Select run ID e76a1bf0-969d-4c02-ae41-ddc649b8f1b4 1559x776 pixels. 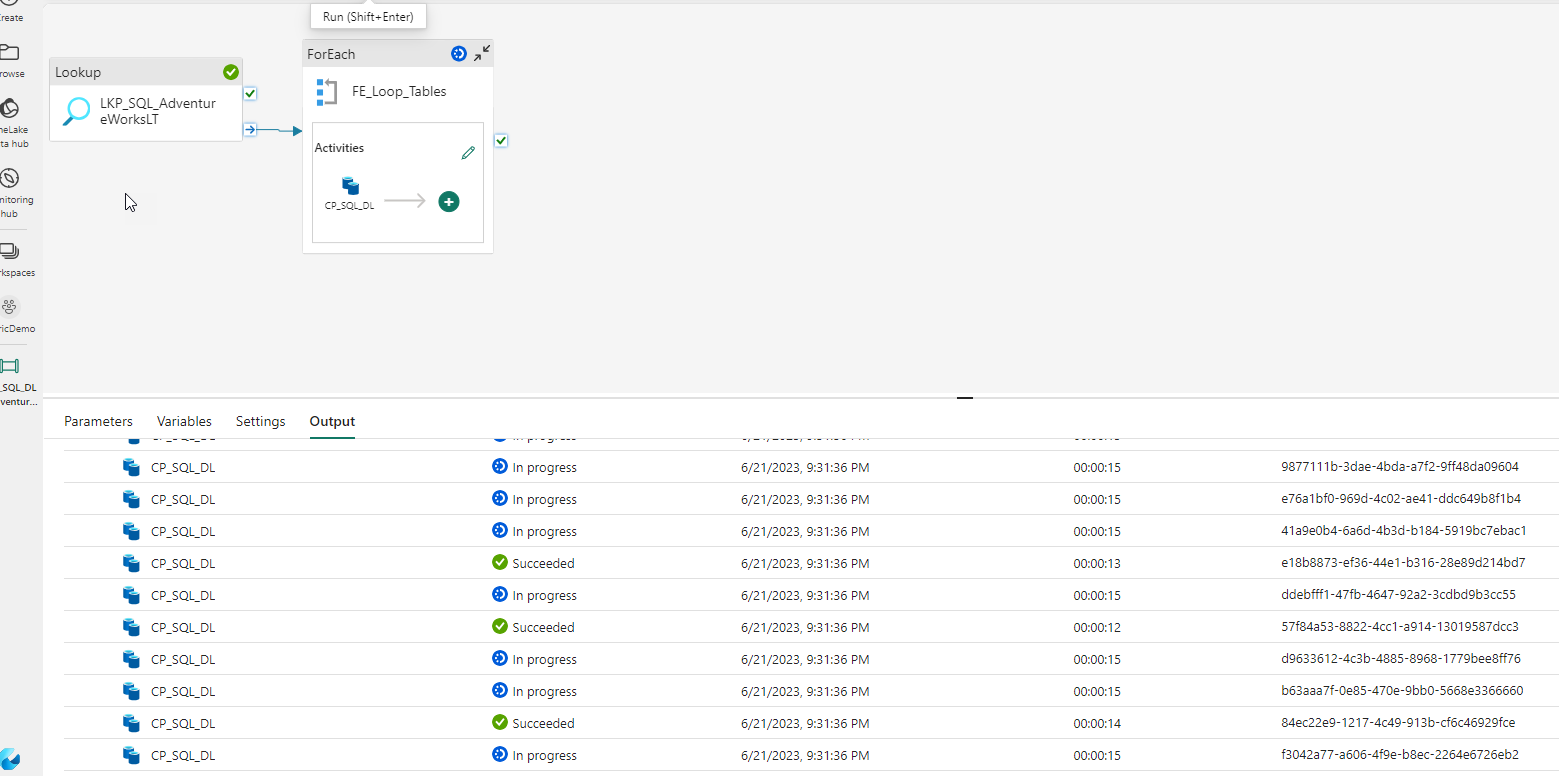[x=1401, y=499]
